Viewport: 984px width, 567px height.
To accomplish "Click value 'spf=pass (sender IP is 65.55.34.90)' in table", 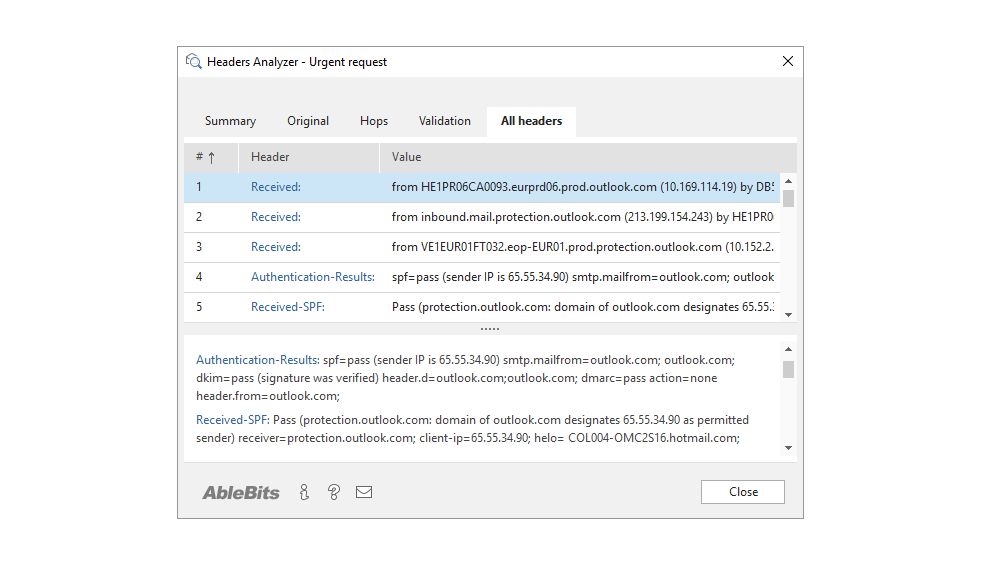I will pos(583,277).
